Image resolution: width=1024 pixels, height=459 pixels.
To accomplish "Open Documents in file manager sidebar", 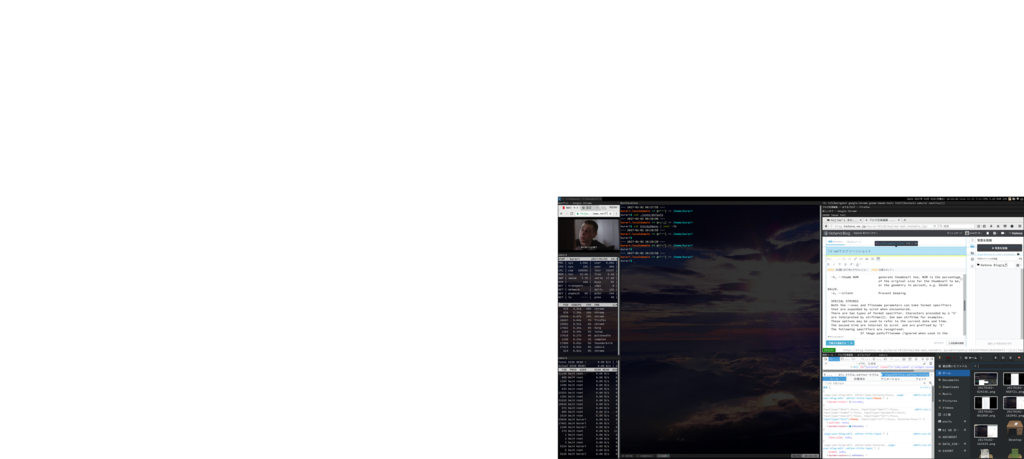I will pos(951,380).
